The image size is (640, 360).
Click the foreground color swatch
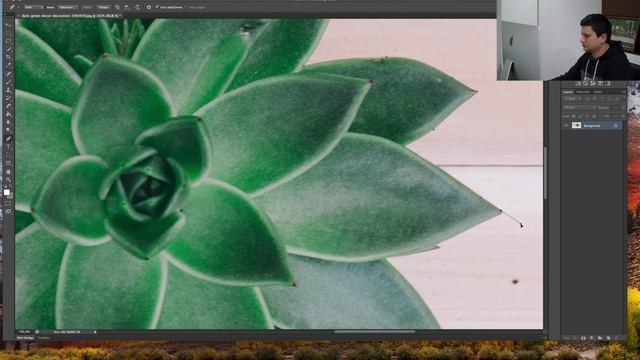pos(7,191)
